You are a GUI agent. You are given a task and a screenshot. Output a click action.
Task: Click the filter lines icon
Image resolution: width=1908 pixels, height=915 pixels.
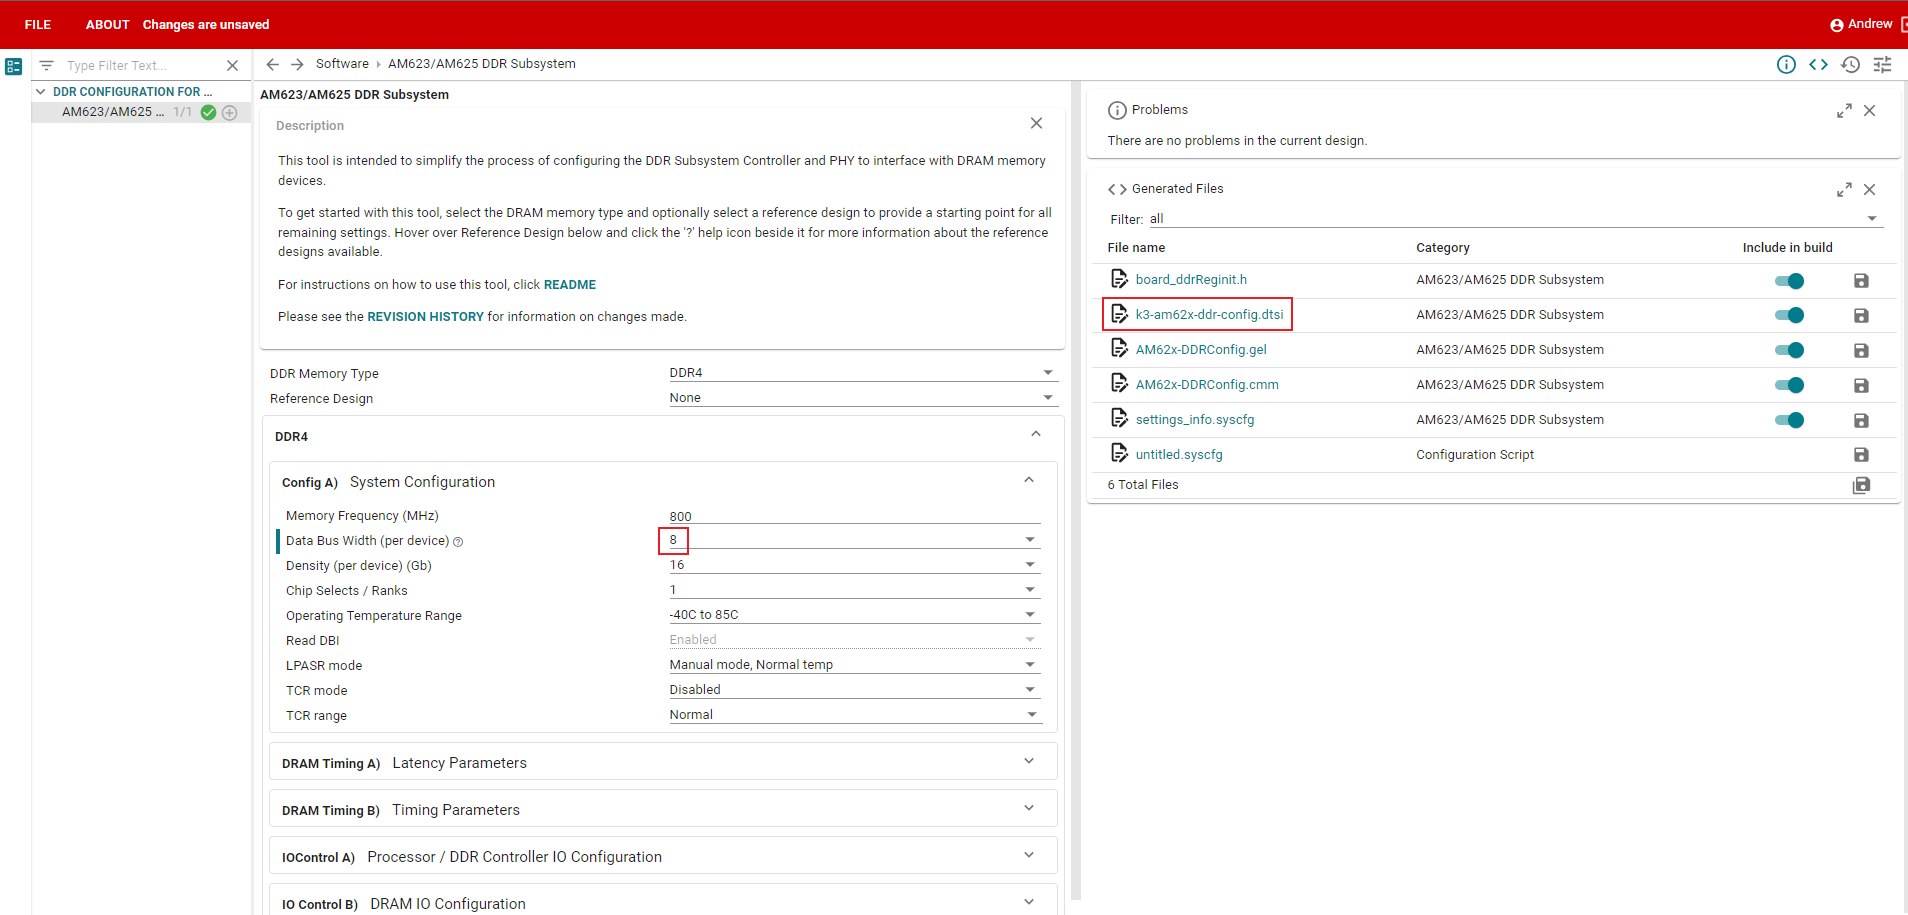[x=46, y=65]
